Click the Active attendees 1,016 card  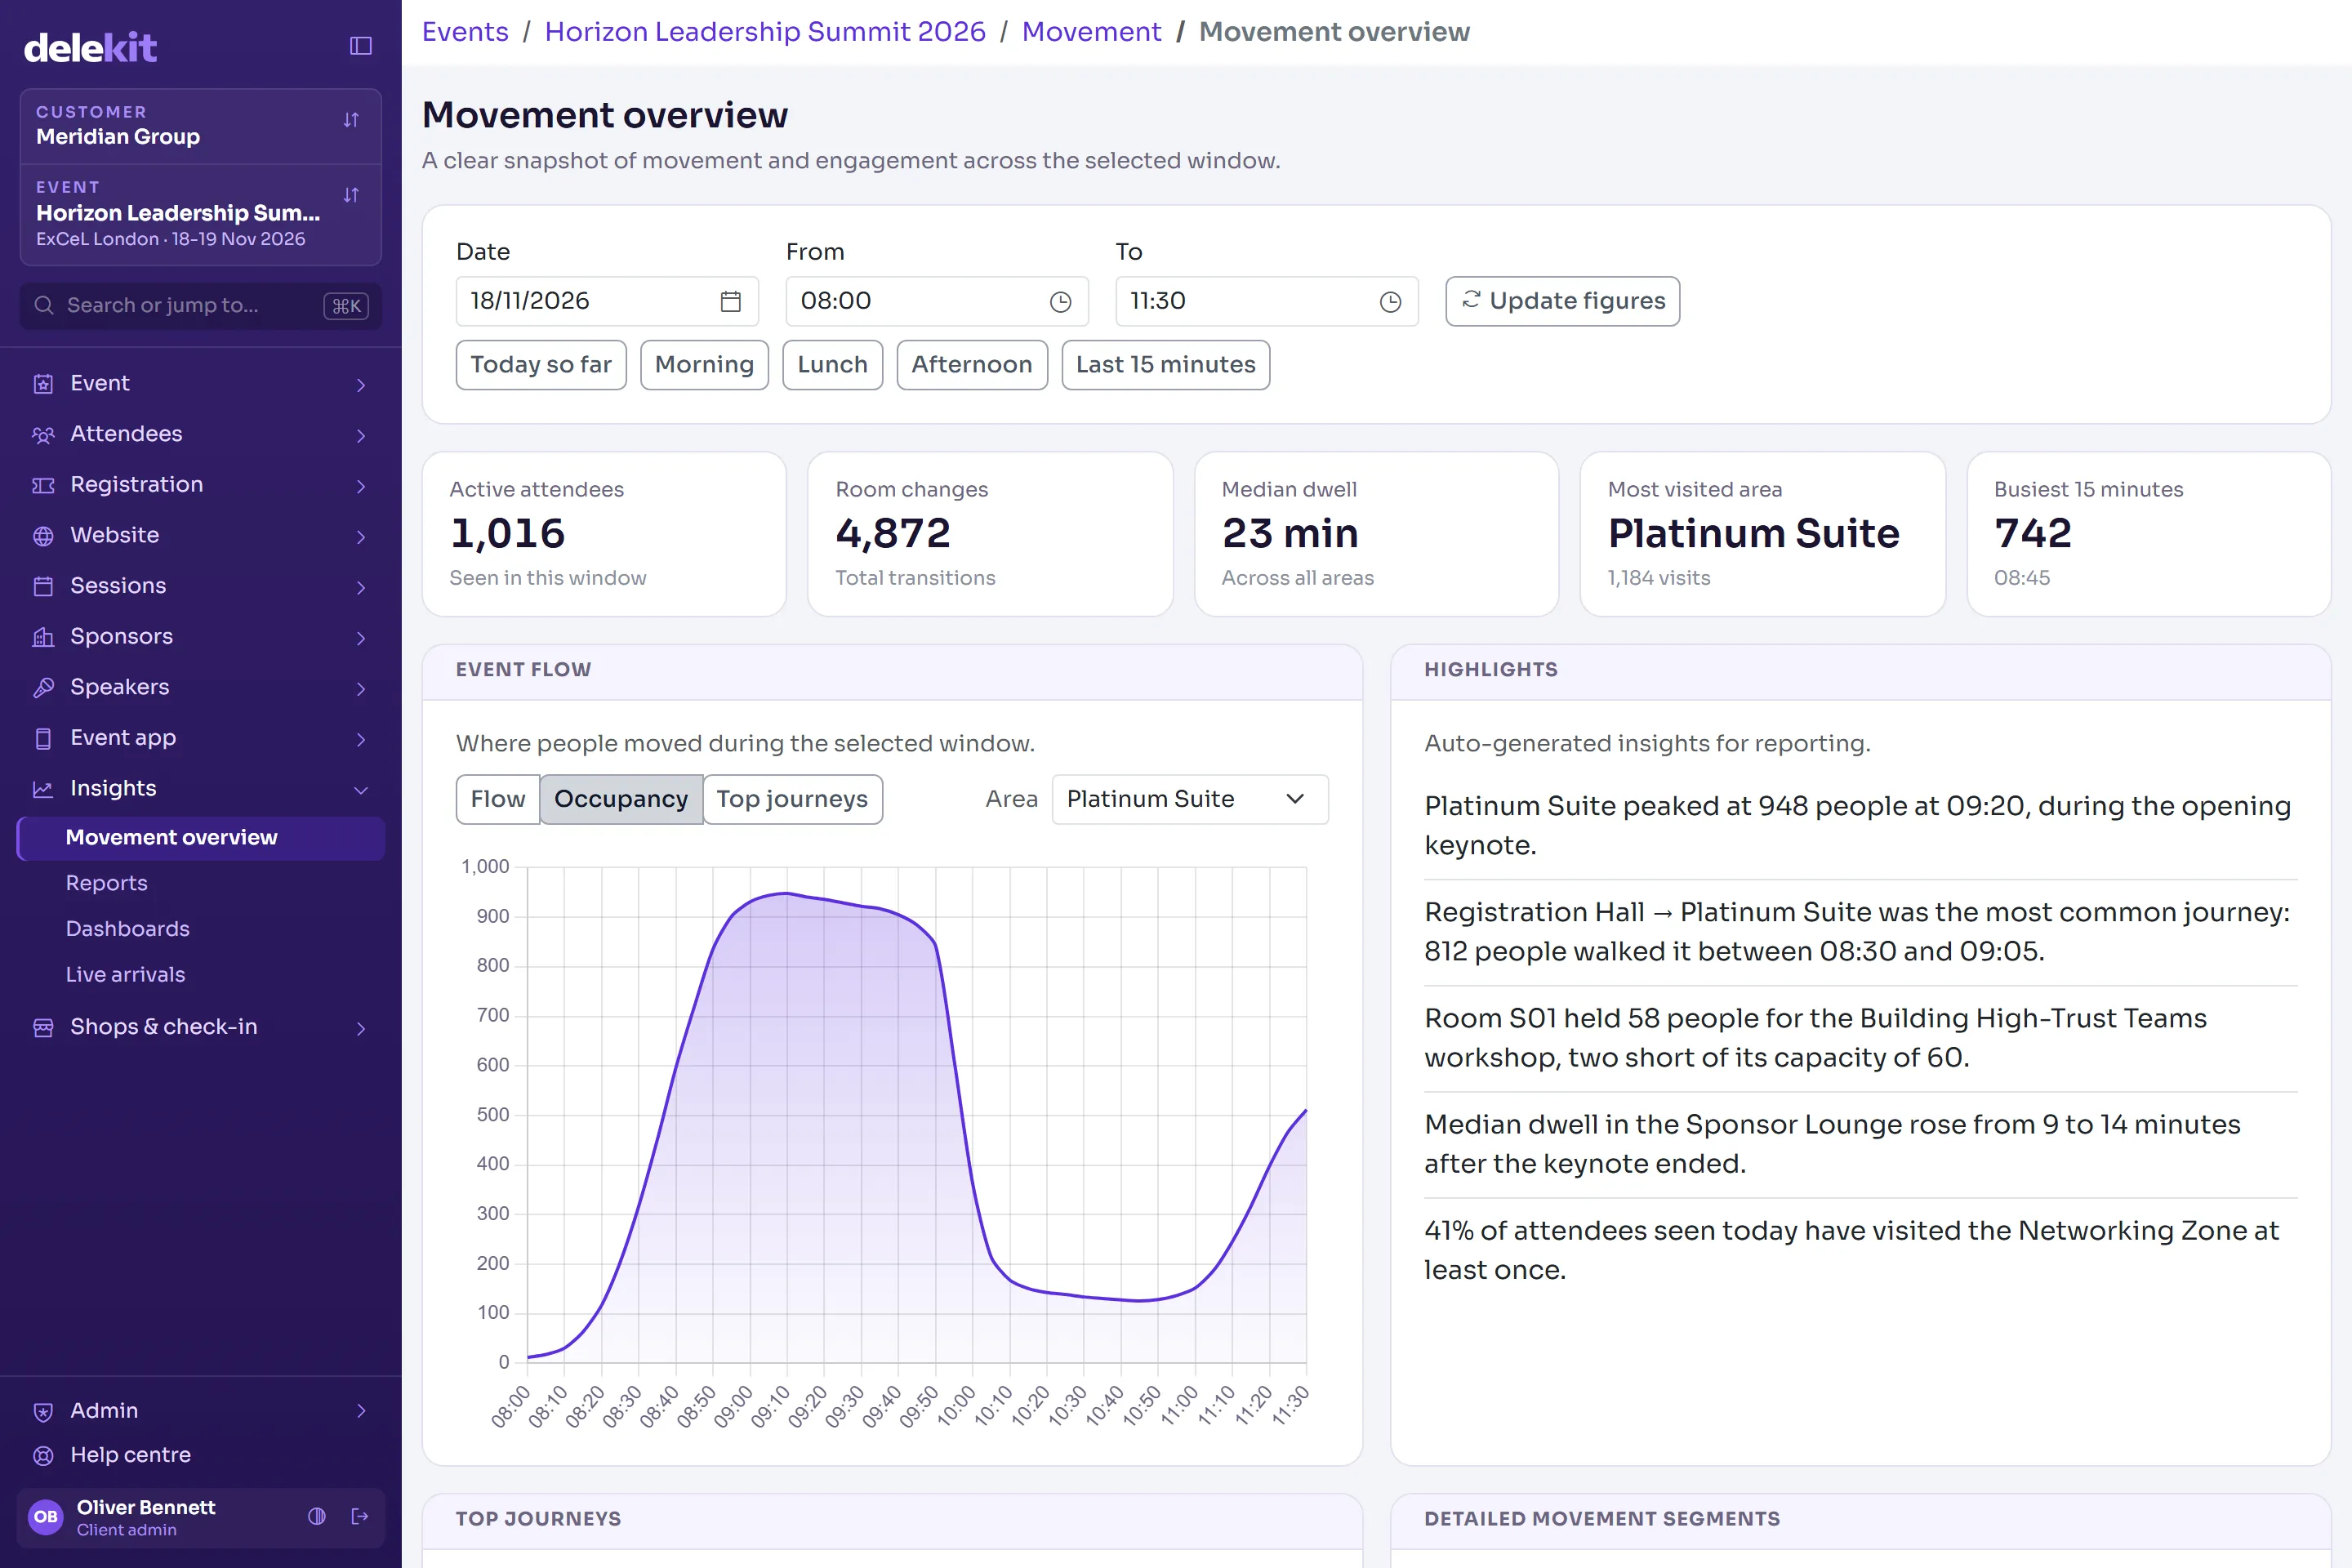604,534
